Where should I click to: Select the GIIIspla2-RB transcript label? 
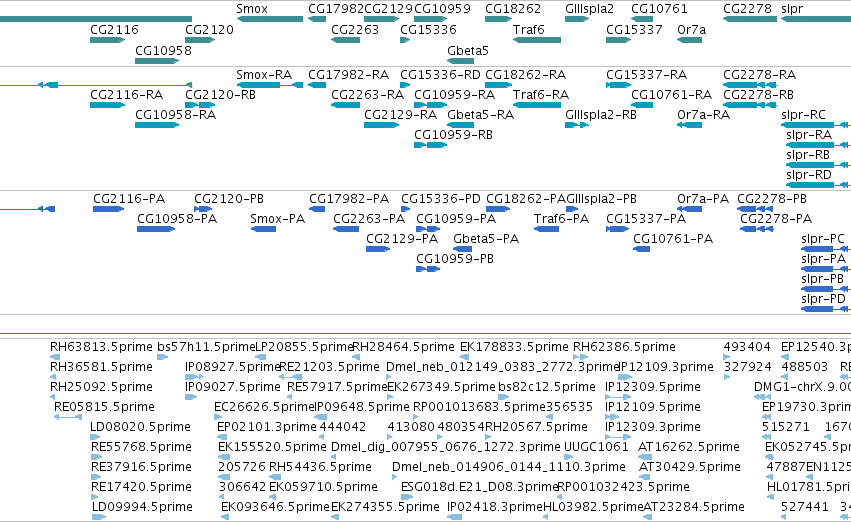601,115
